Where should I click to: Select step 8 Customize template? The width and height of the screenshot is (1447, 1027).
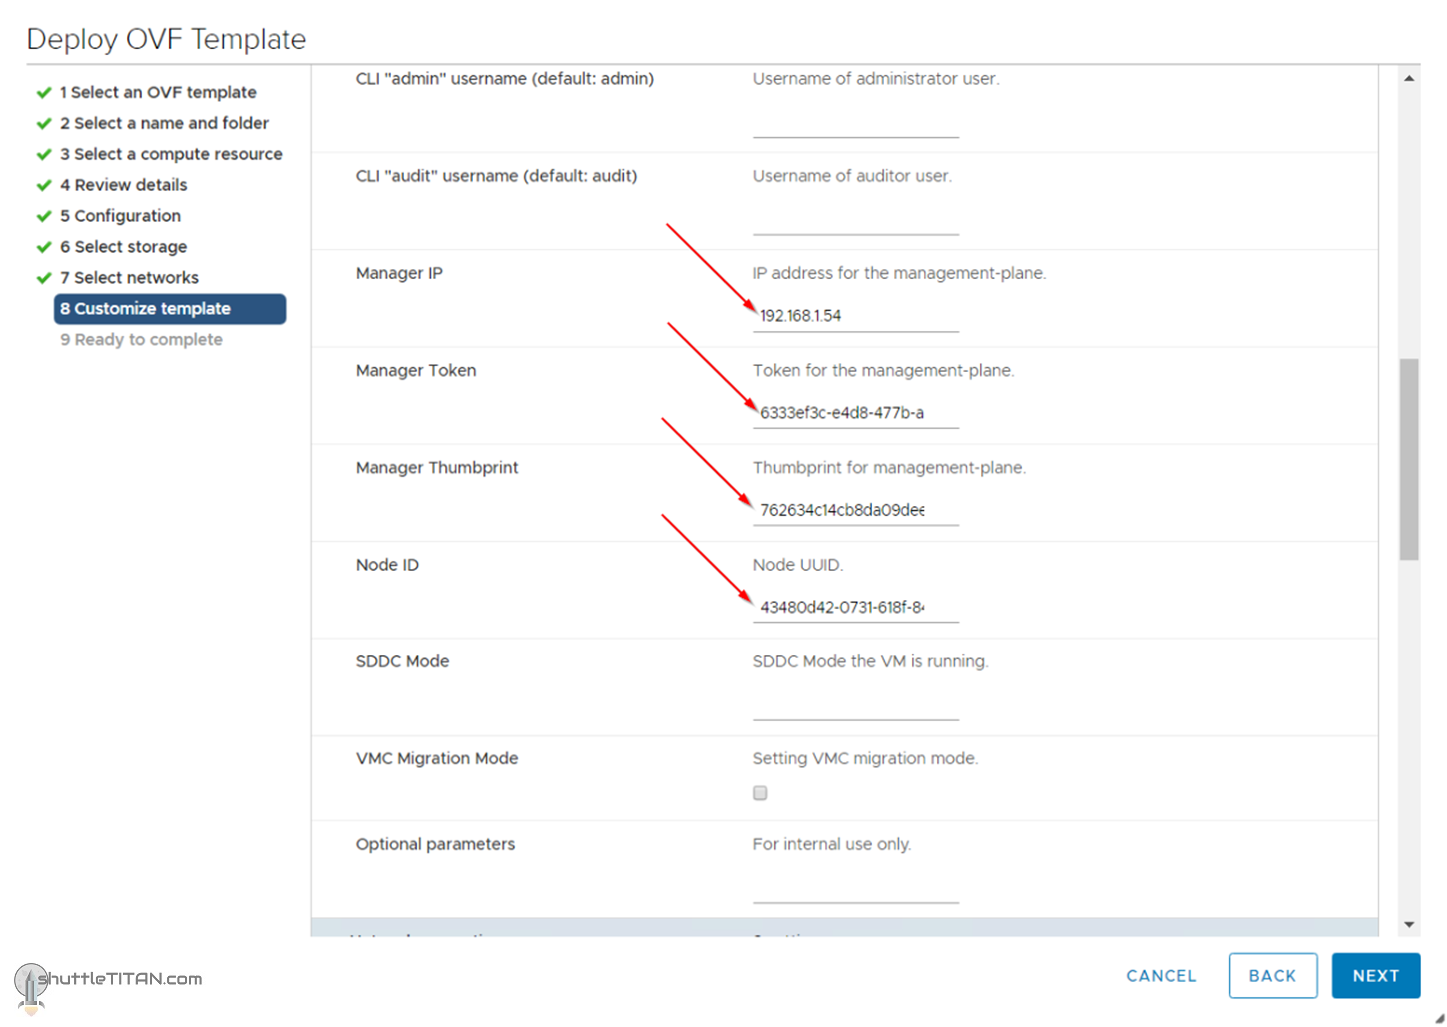[170, 309]
